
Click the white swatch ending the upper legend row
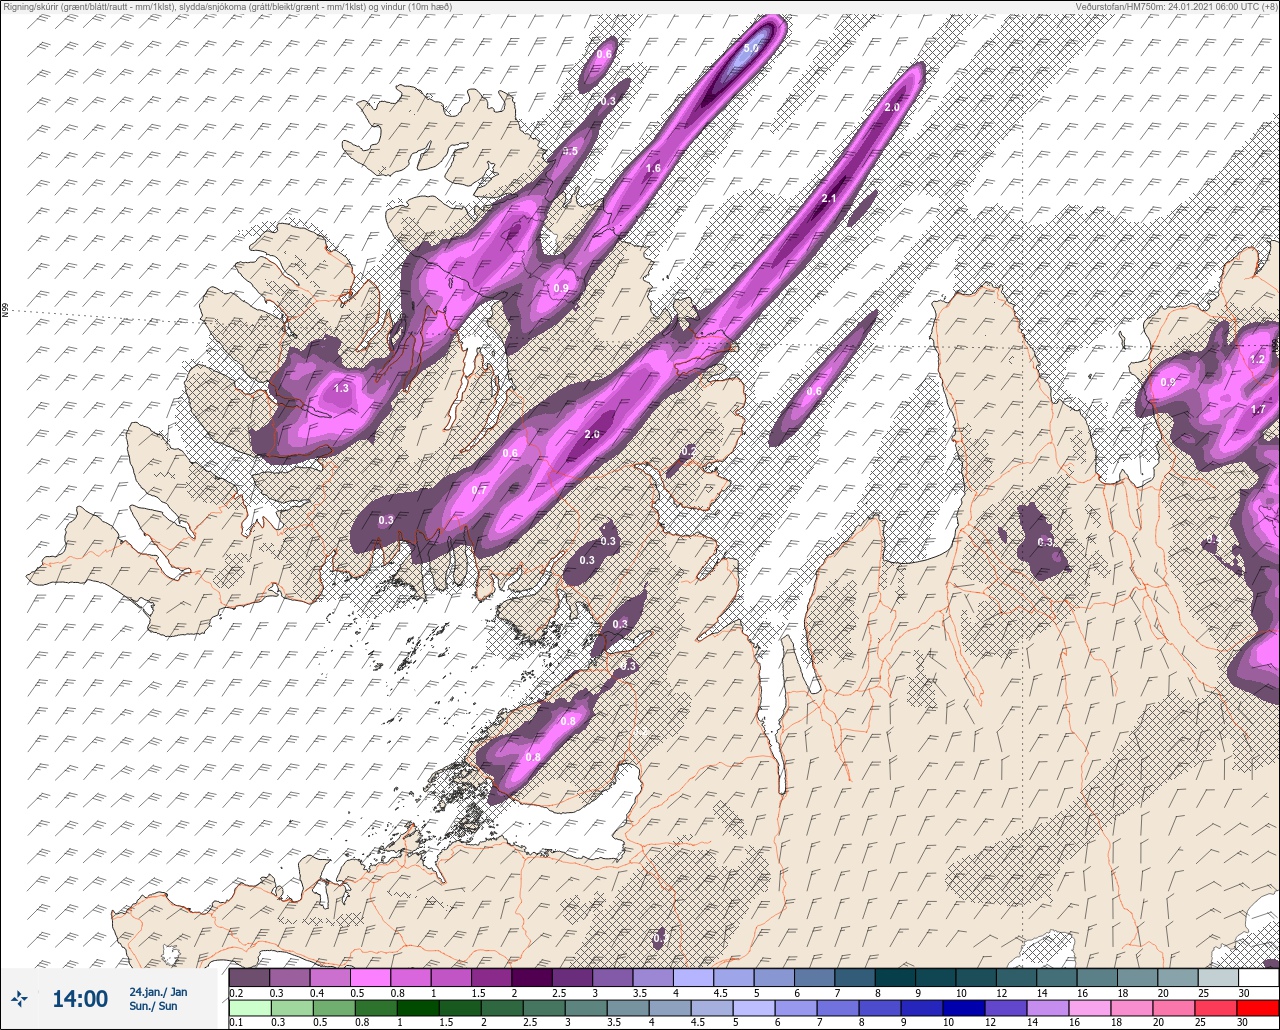[x=1258, y=977]
